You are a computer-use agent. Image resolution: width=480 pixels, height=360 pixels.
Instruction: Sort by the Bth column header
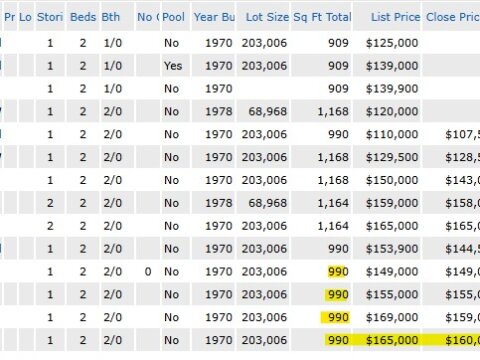pyautogui.click(x=111, y=17)
